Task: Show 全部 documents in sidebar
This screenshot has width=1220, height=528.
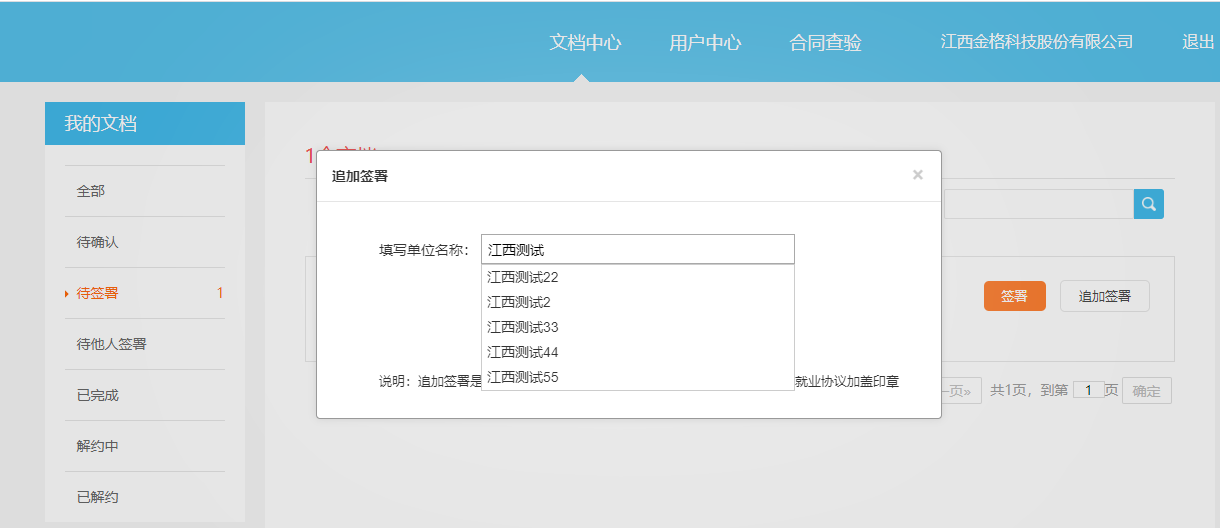Action: coord(91,191)
